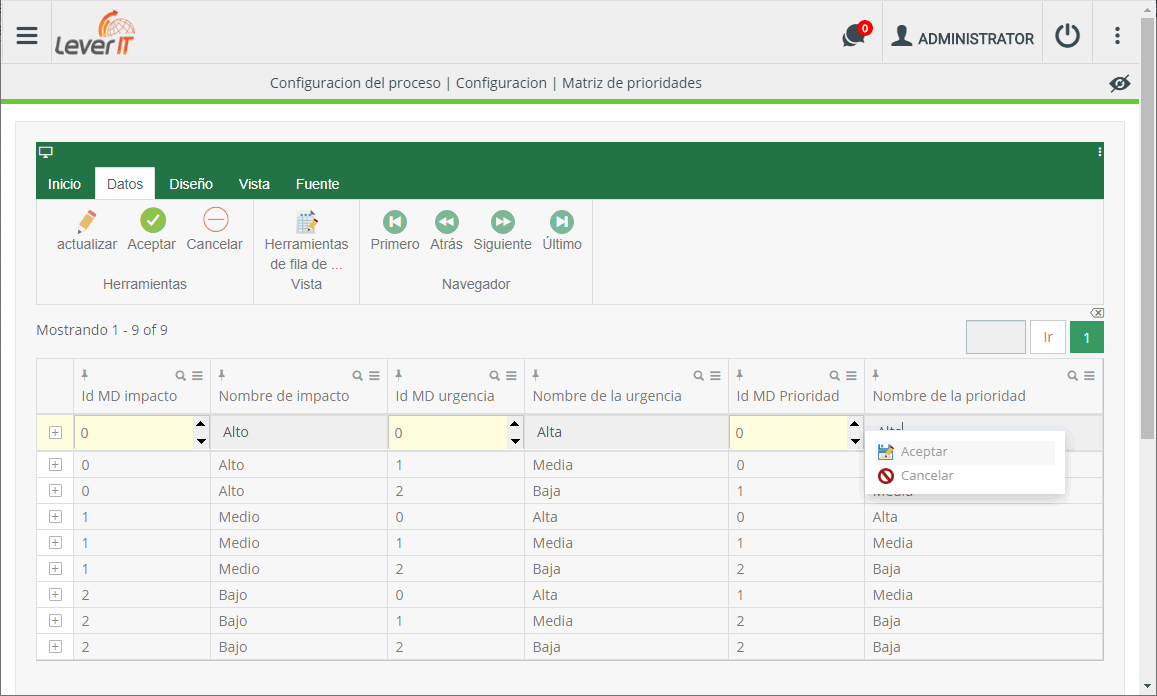Choose Cancelar in the popup menu

tap(965, 476)
